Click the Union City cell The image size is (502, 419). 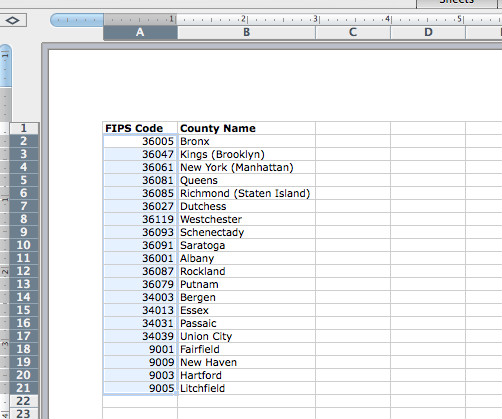click(246, 336)
